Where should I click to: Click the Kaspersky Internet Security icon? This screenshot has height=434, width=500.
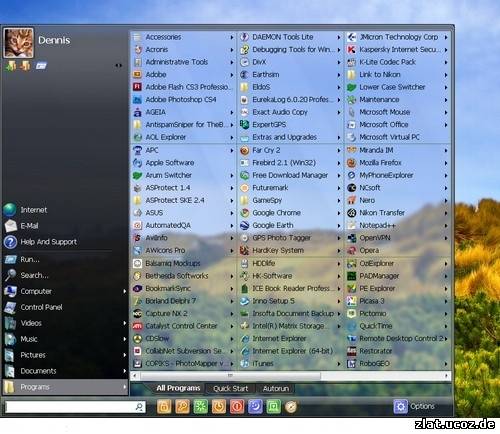point(352,49)
